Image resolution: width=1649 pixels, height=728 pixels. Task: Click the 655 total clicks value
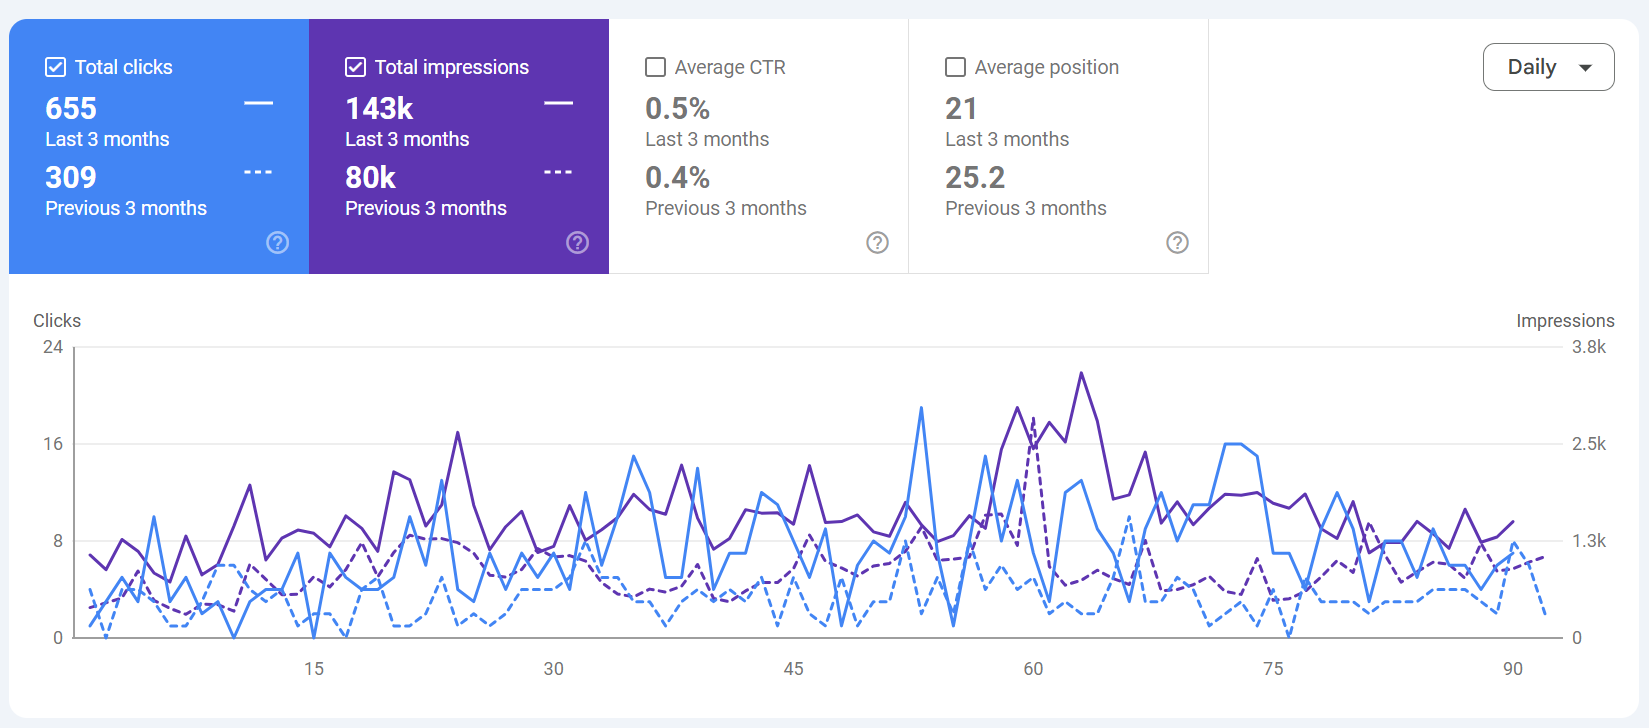click(x=71, y=108)
